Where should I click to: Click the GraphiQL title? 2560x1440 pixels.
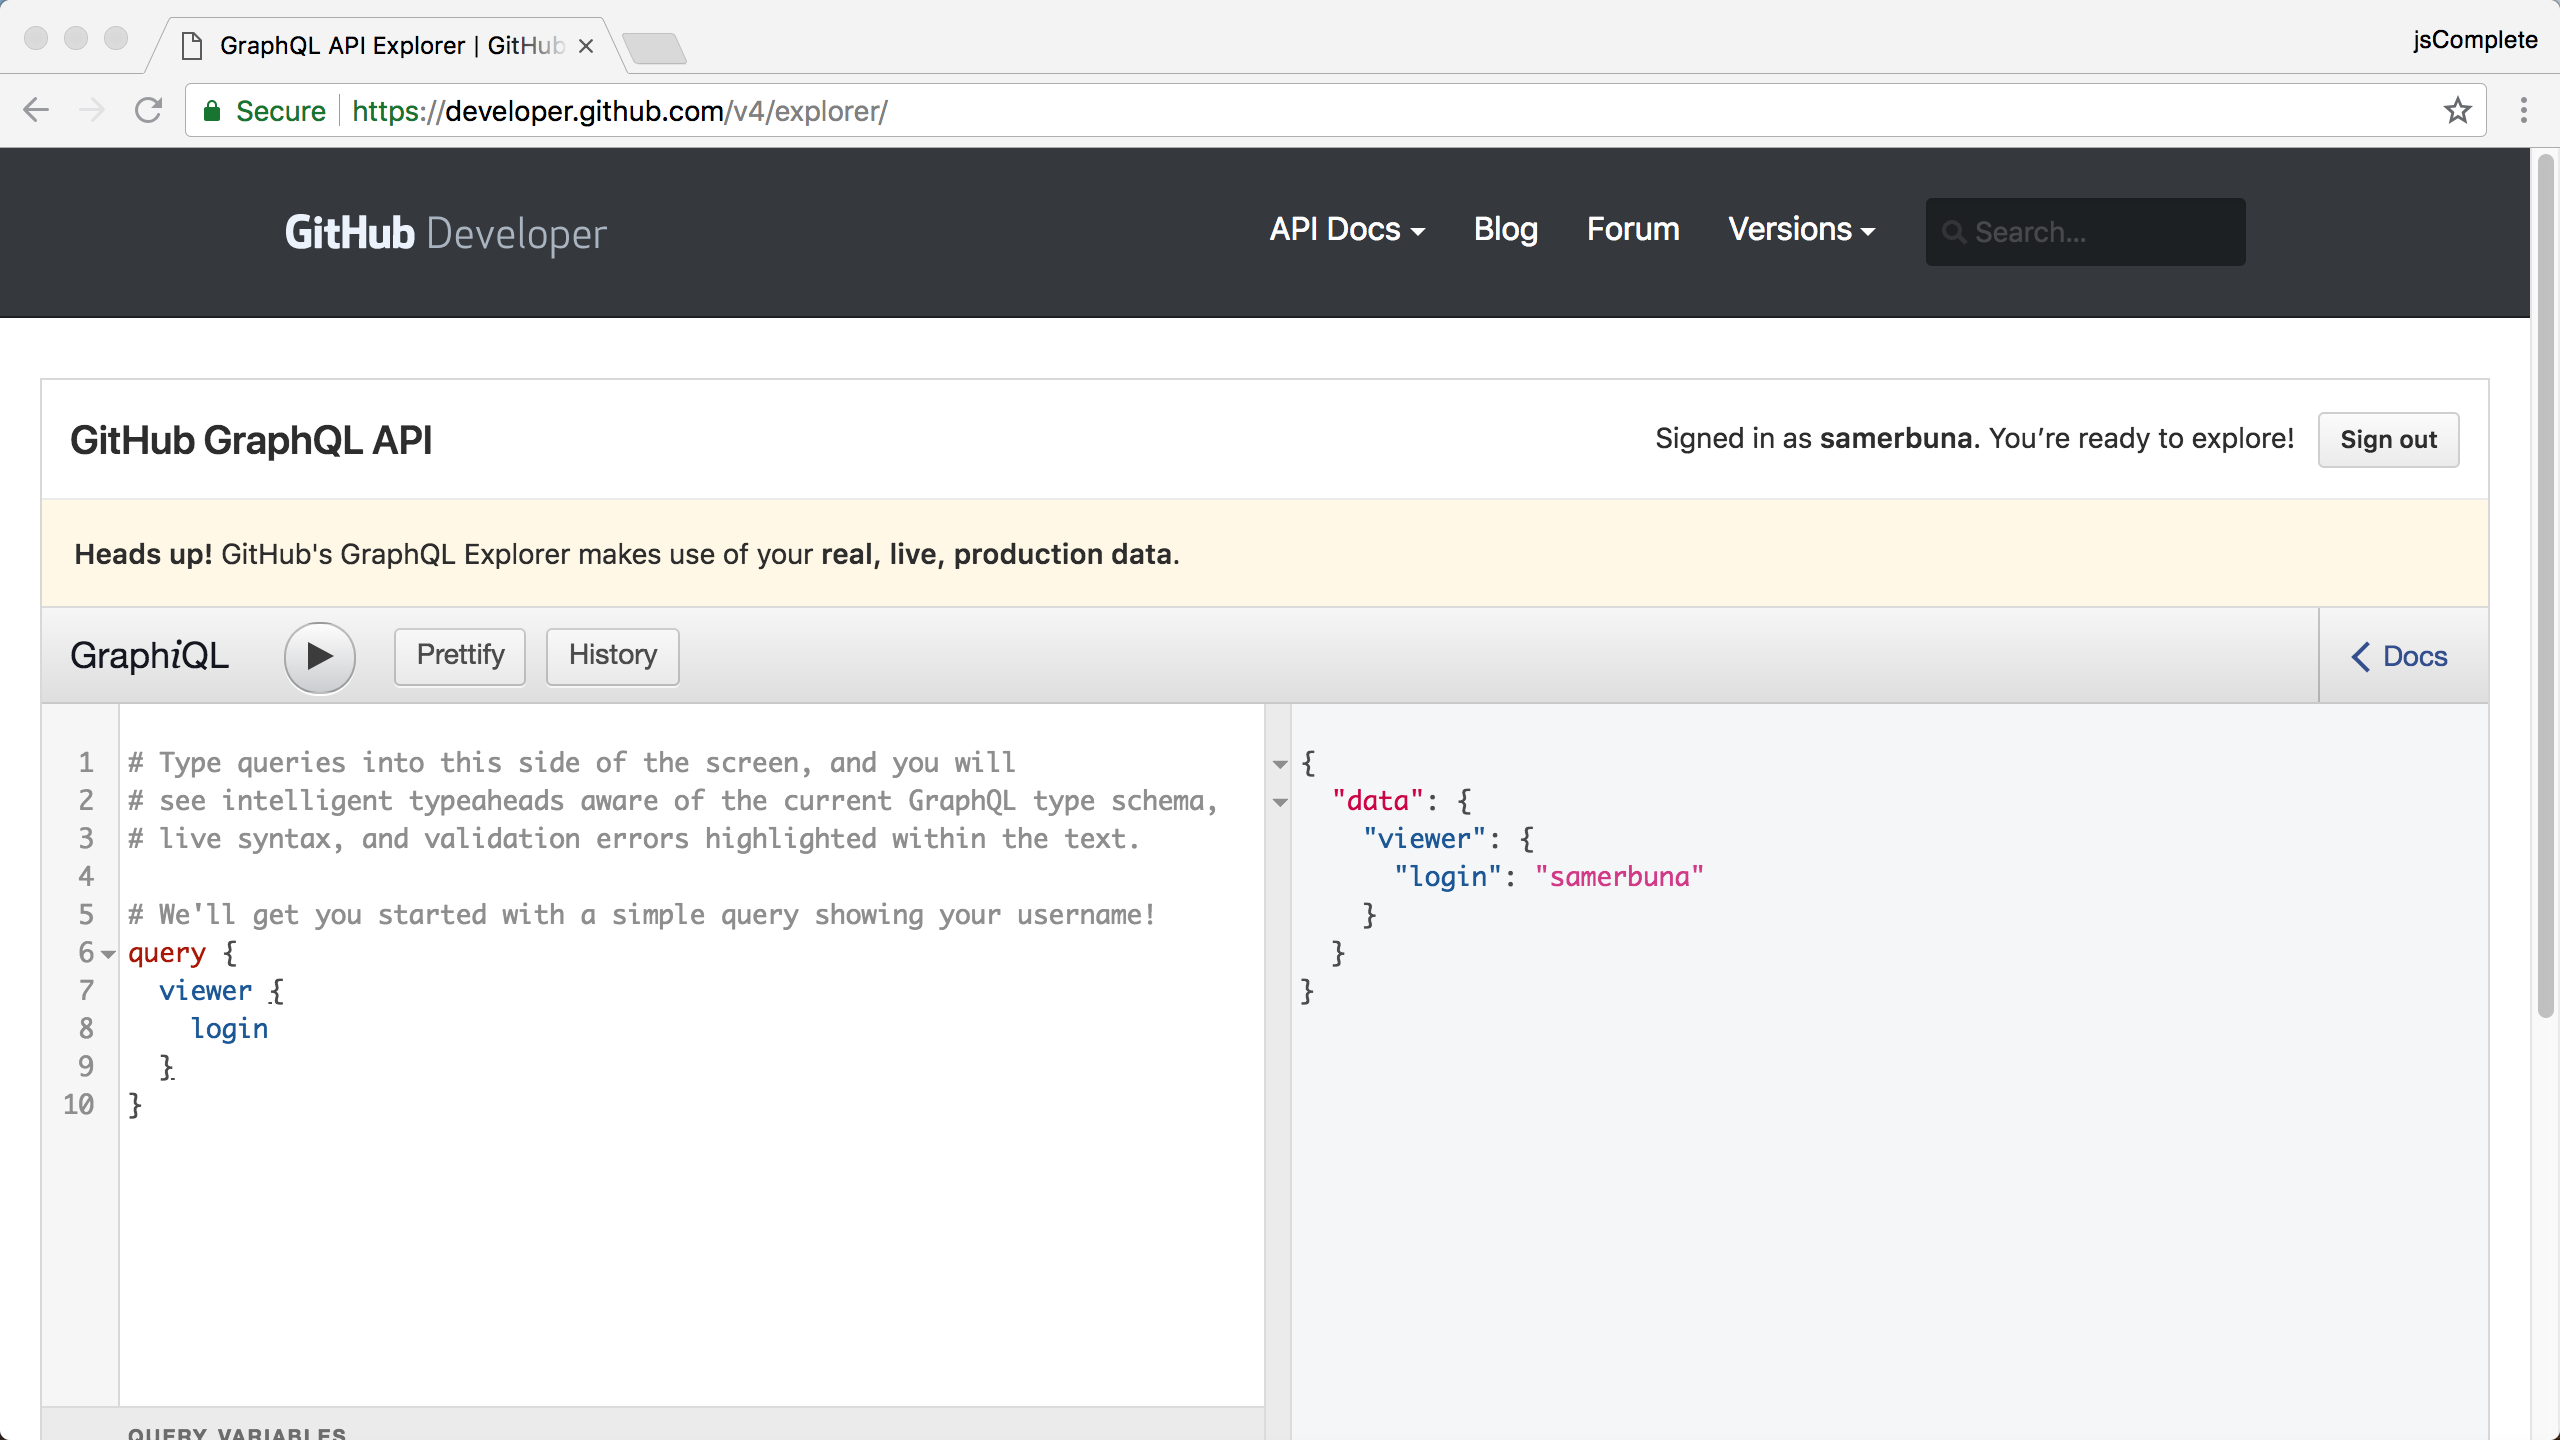pos(150,656)
